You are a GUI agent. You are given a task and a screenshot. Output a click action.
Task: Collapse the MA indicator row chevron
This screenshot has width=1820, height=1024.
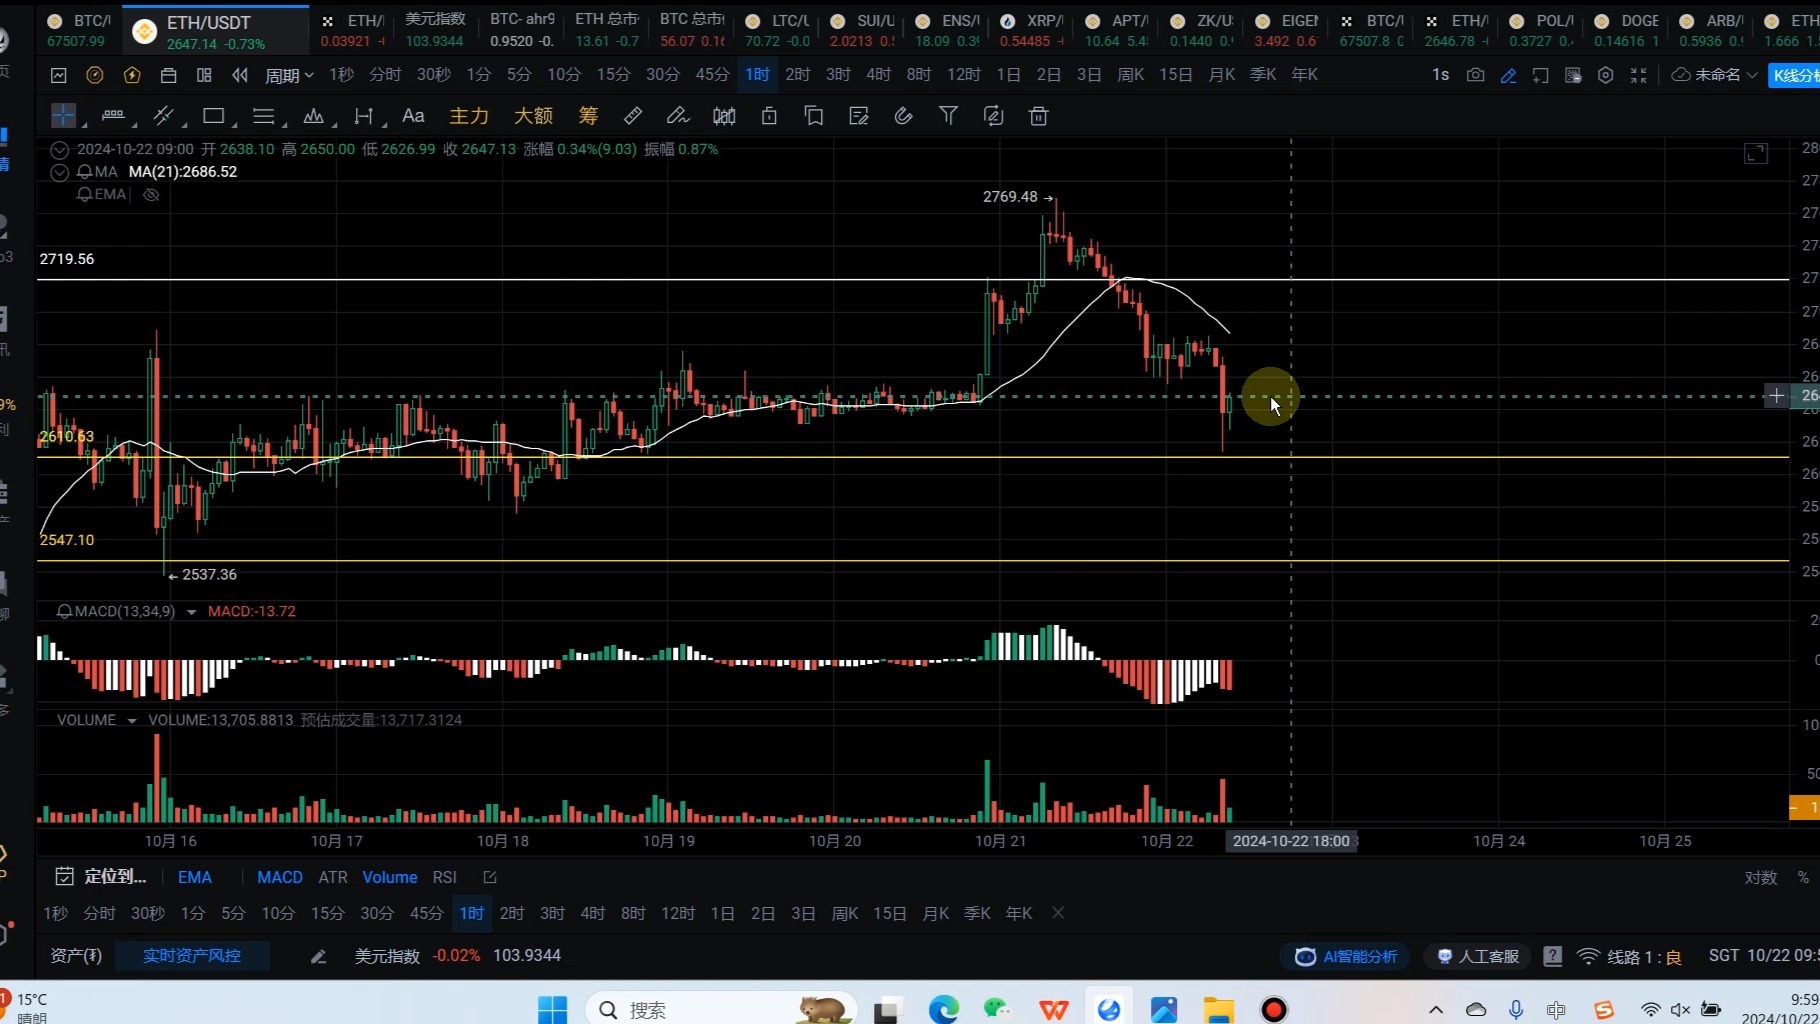pos(60,172)
